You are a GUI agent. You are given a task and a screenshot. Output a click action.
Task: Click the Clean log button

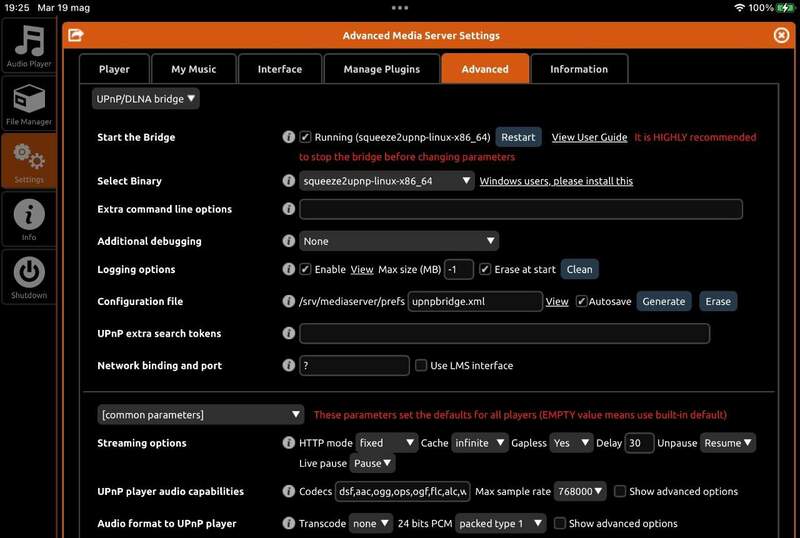(580, 269)
